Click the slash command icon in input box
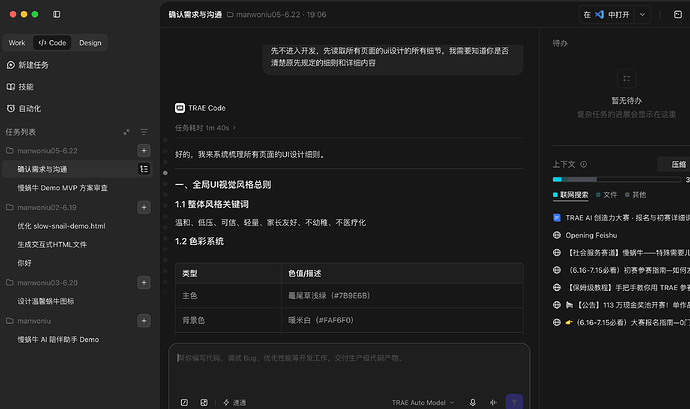 (x=184, y=402)
